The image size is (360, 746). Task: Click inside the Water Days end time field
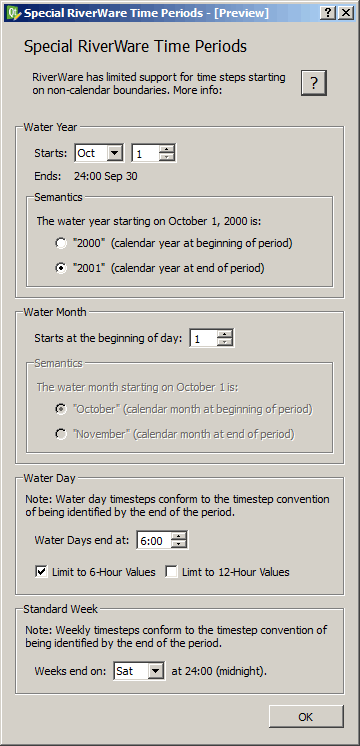pyautogui.click(x=154, y=540)
